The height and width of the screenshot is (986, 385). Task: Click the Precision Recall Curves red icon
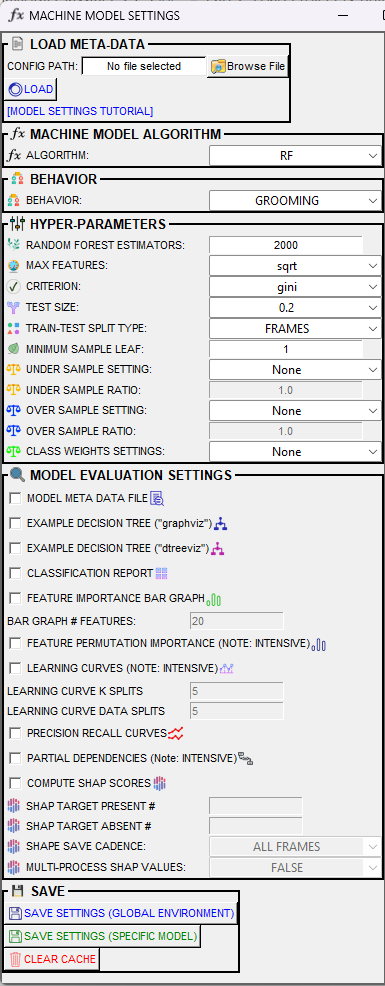point(175,733)
